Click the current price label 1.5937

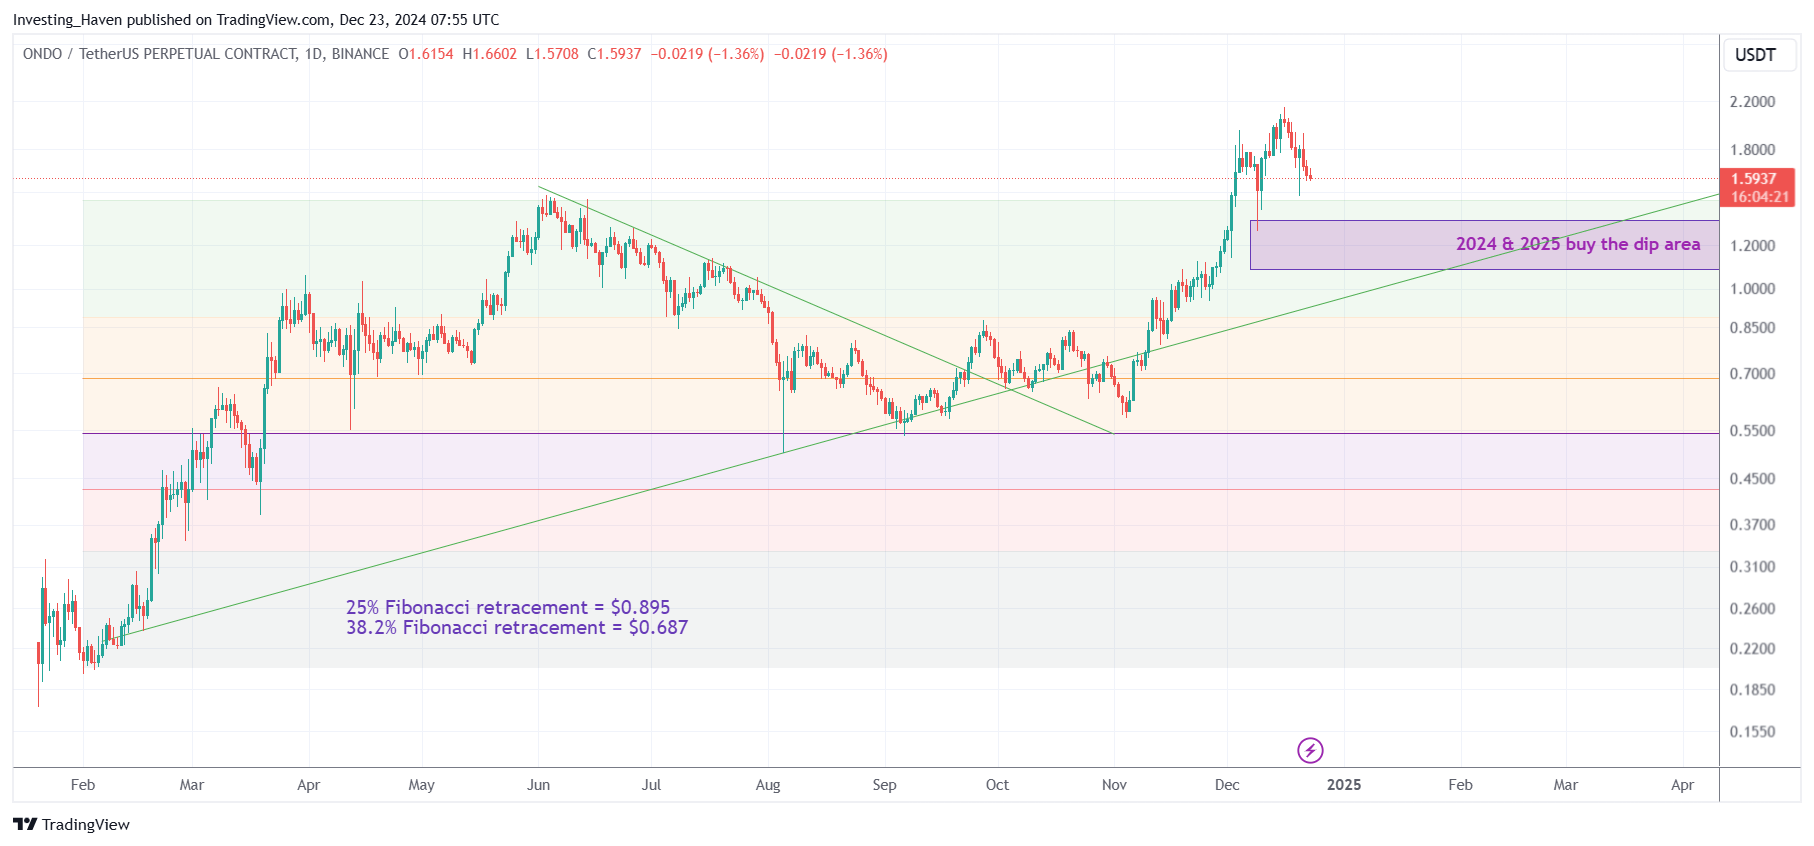(x=1754, y=179)
